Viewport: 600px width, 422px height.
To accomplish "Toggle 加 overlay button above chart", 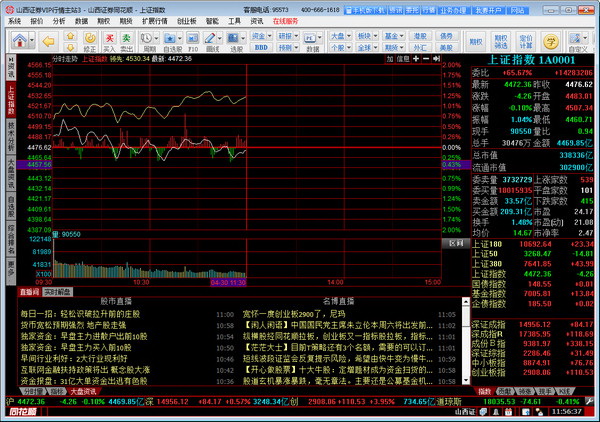I will (x=390, y=59).
